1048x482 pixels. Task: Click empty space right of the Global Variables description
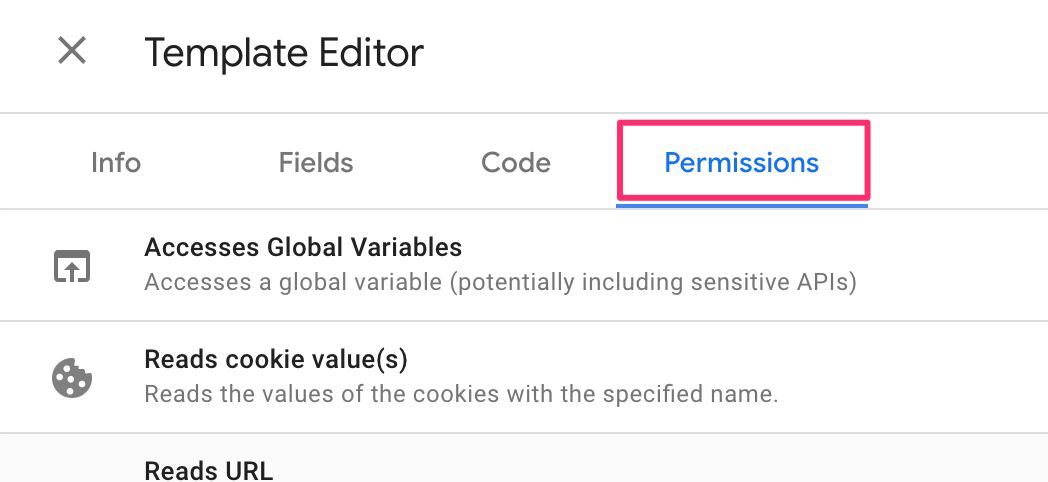[x=949, y=282]
